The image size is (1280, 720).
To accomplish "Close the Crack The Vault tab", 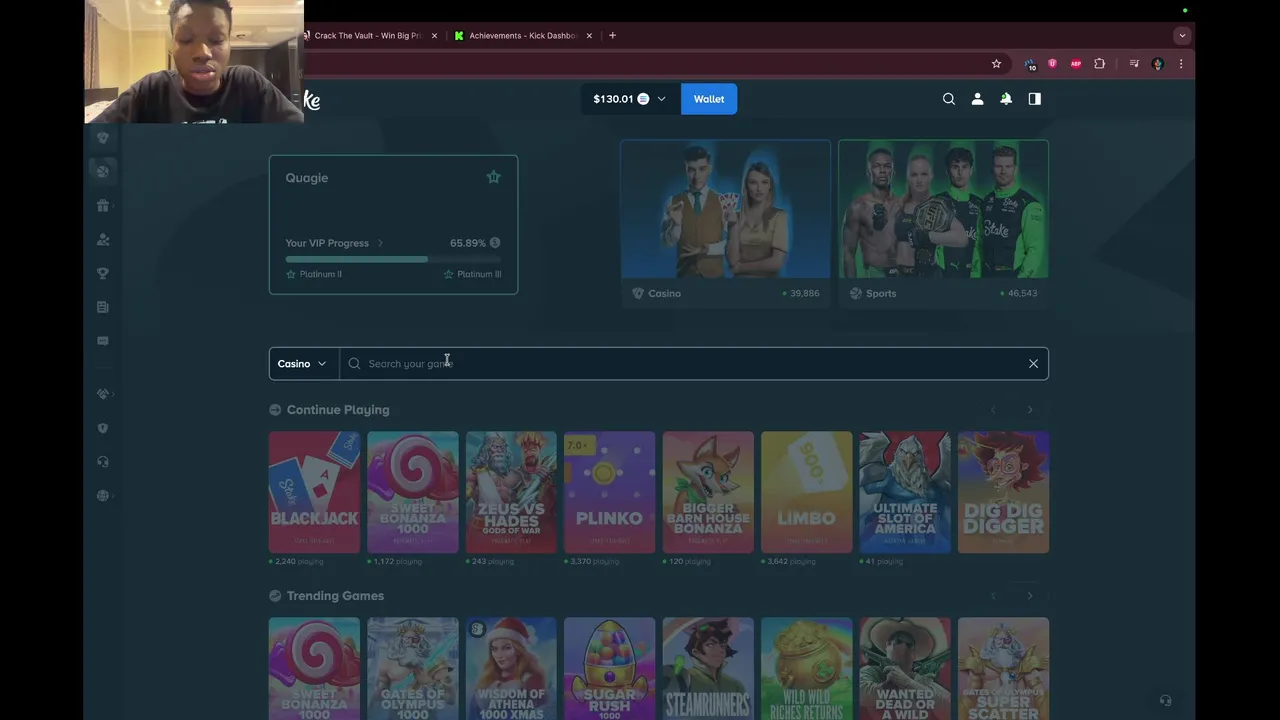I will pos(434,36).
